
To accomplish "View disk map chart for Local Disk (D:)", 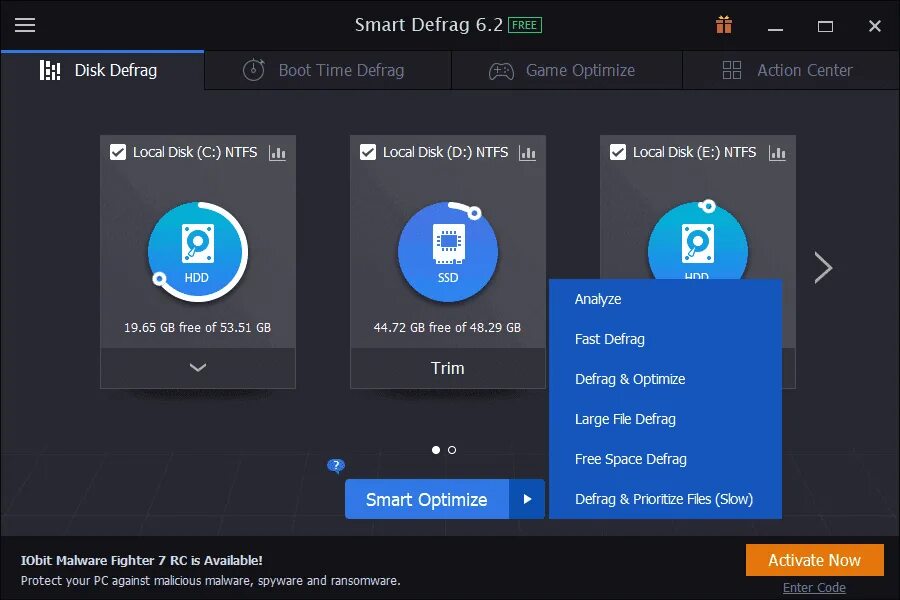I will coord(527,153).
